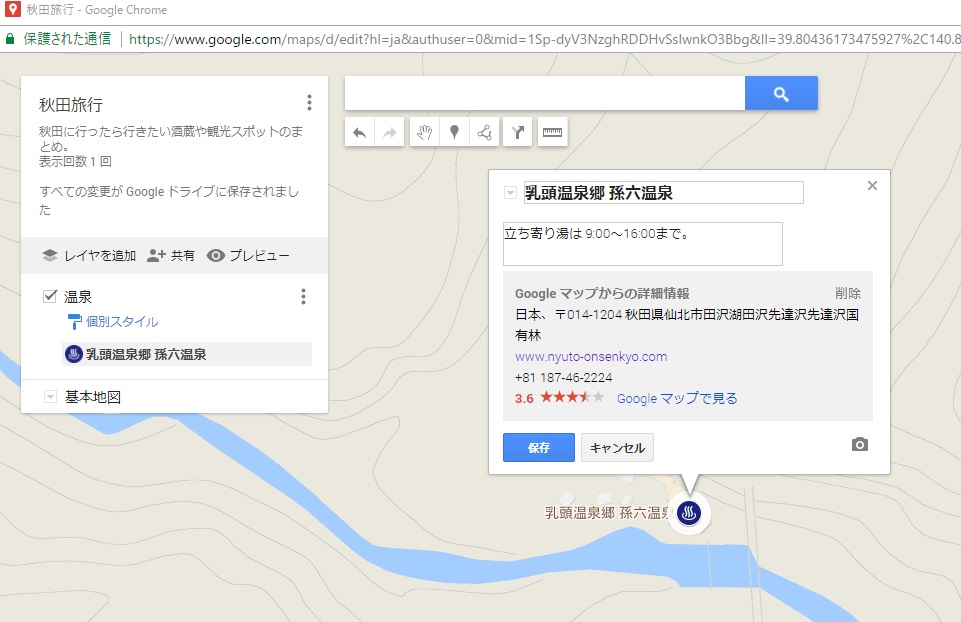Screen dimensions: 961x622
Task: Click 削除 to remove Google Maps details
Action: (848, 293)
